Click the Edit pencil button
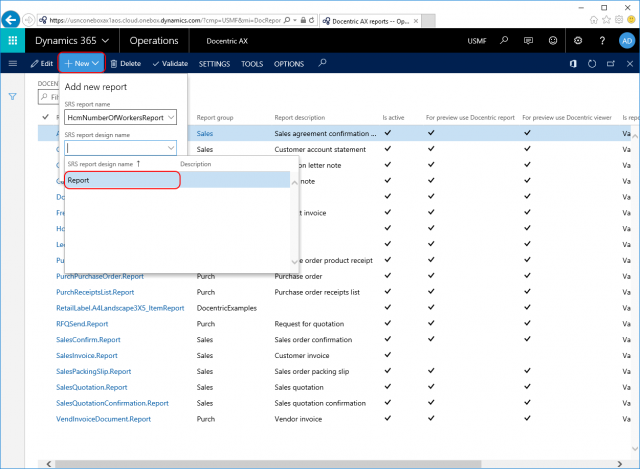The height and width of the screenshot is (469, 640). pyautogui.click(x=42, y=63)
